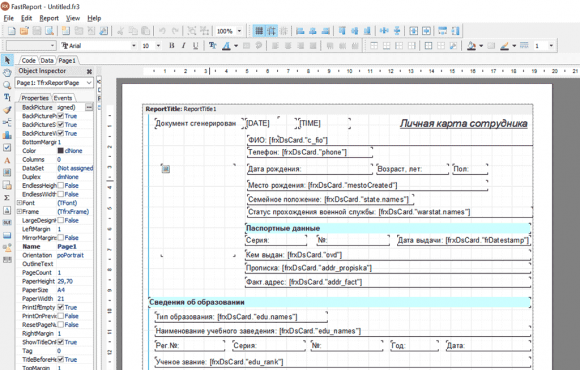Viewport: 580px width, 370px height.
Task: Select the Zoom magnifier tool
Action: click(x=7, y=85)
